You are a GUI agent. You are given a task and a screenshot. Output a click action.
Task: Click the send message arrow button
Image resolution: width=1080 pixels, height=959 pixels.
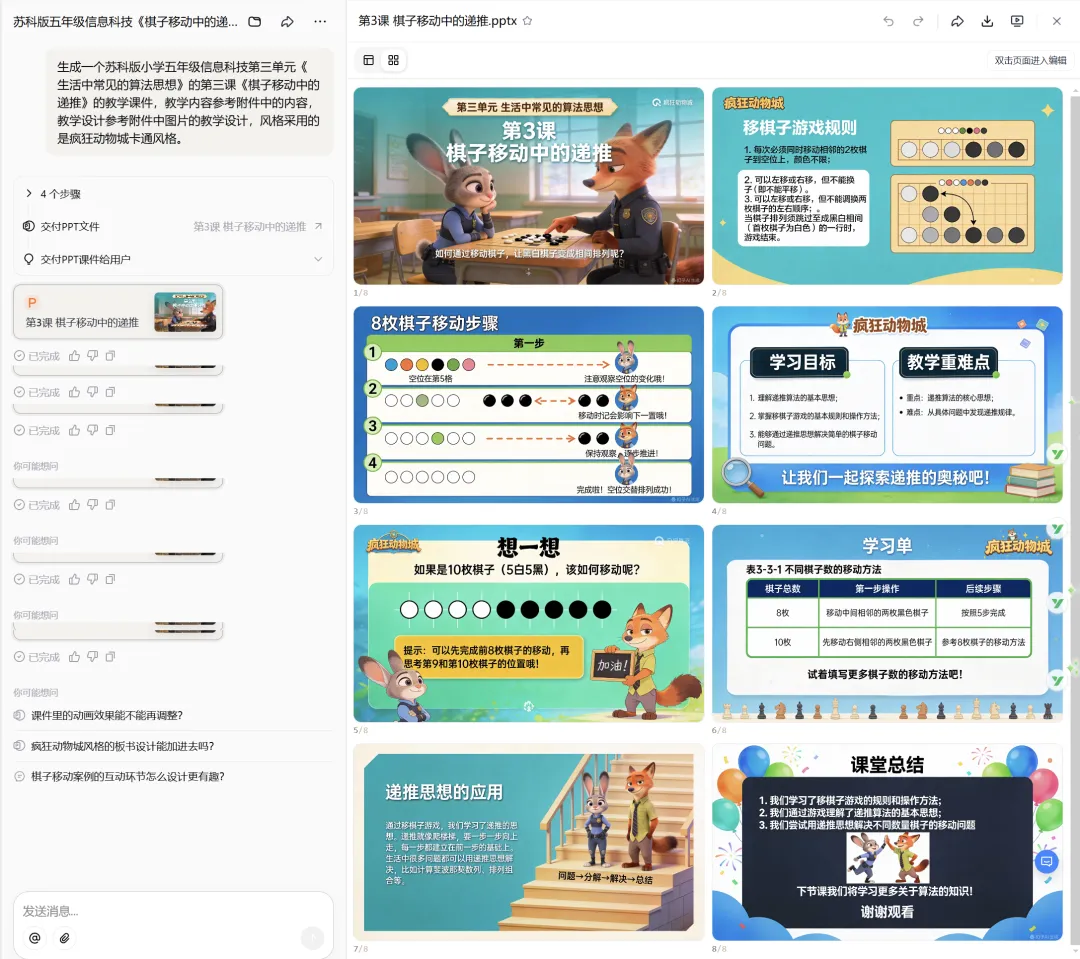click(x=312, y=937)
